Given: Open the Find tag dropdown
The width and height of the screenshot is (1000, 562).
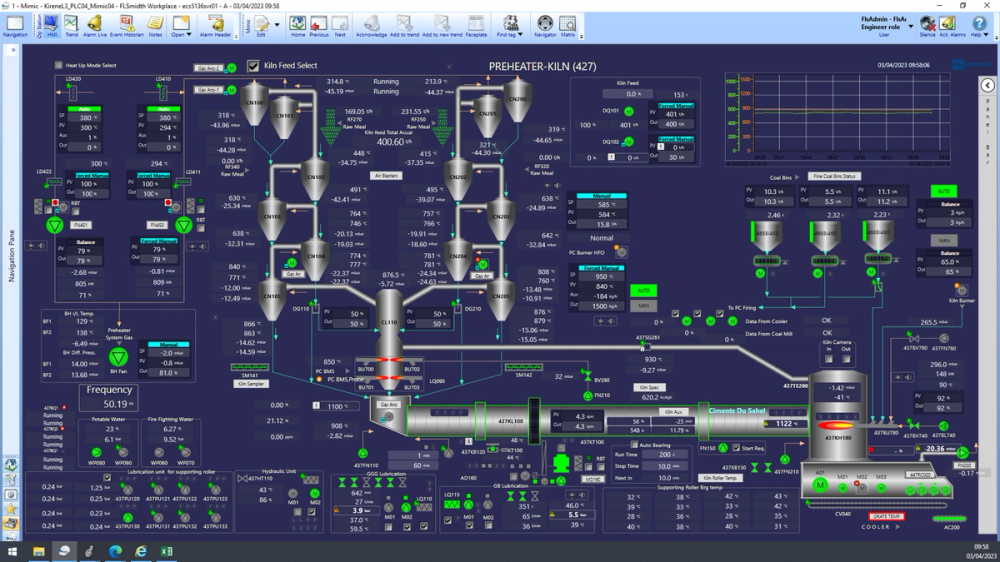Looking at the screenshot, I should pyautogui.click(x=510, y=26).
